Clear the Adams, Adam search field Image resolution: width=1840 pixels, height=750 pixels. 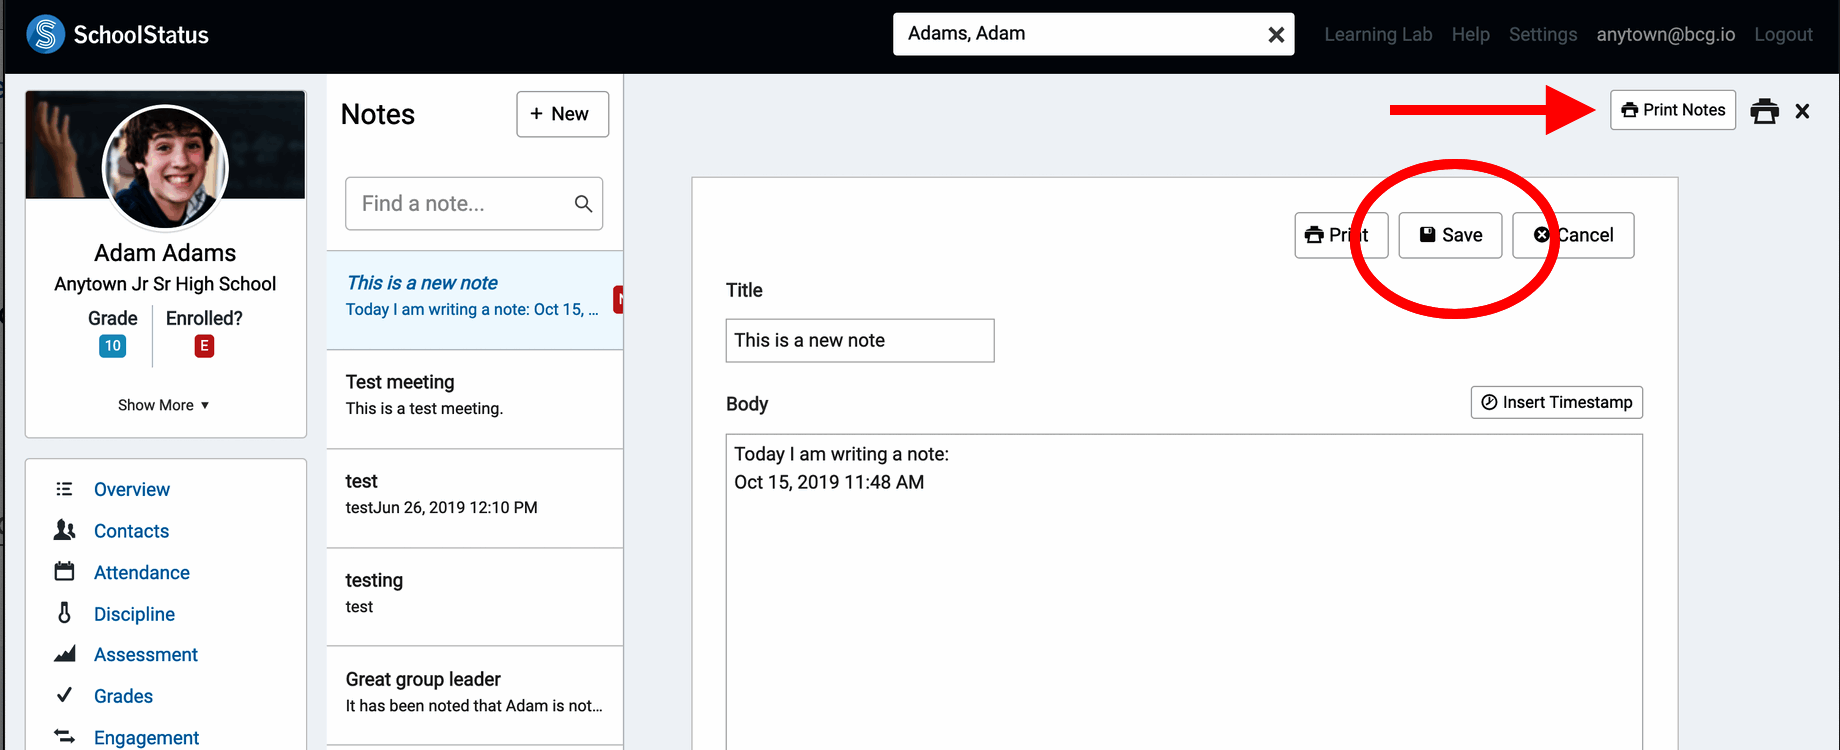pos(1276,35)
